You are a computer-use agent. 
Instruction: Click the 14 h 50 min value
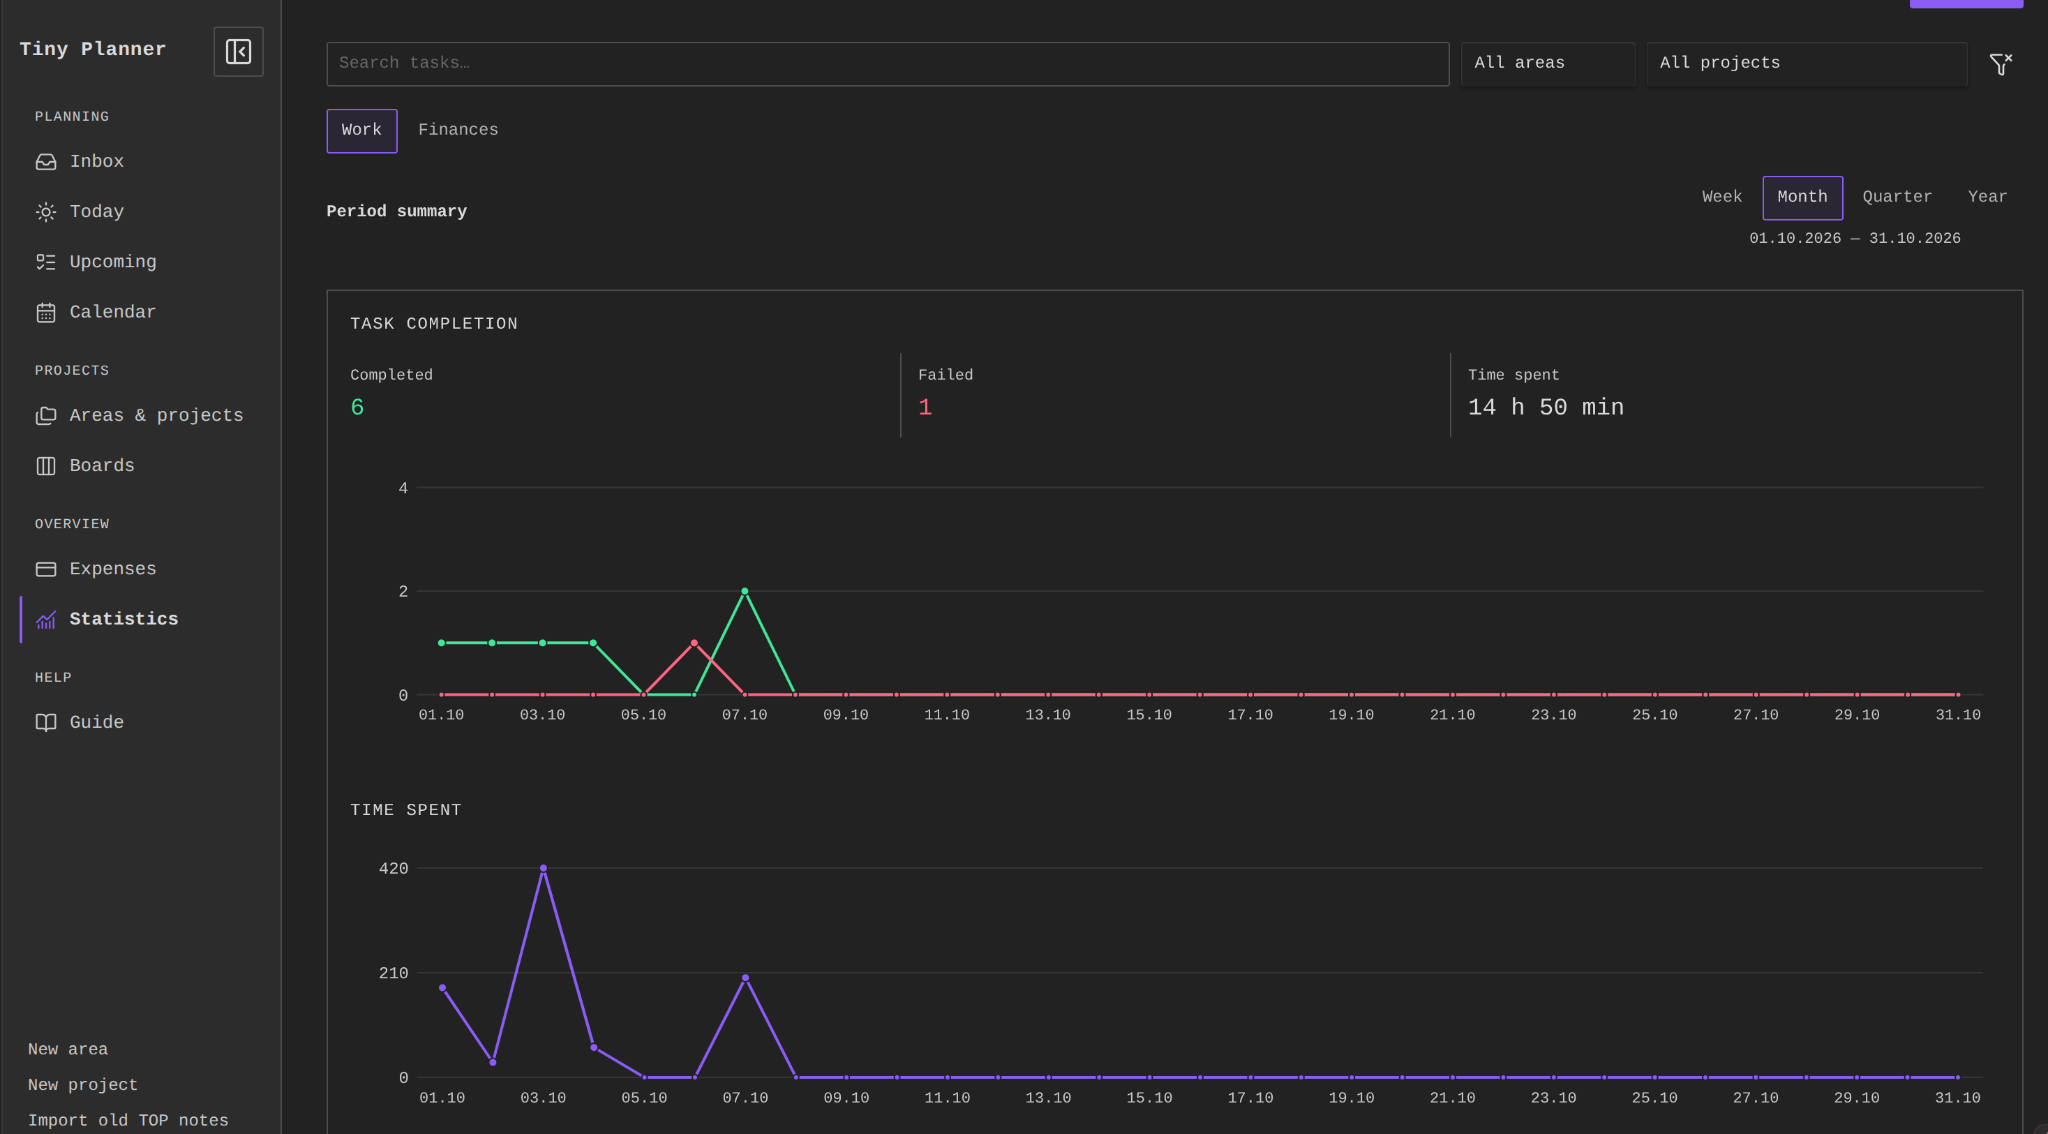[1545, 407]
